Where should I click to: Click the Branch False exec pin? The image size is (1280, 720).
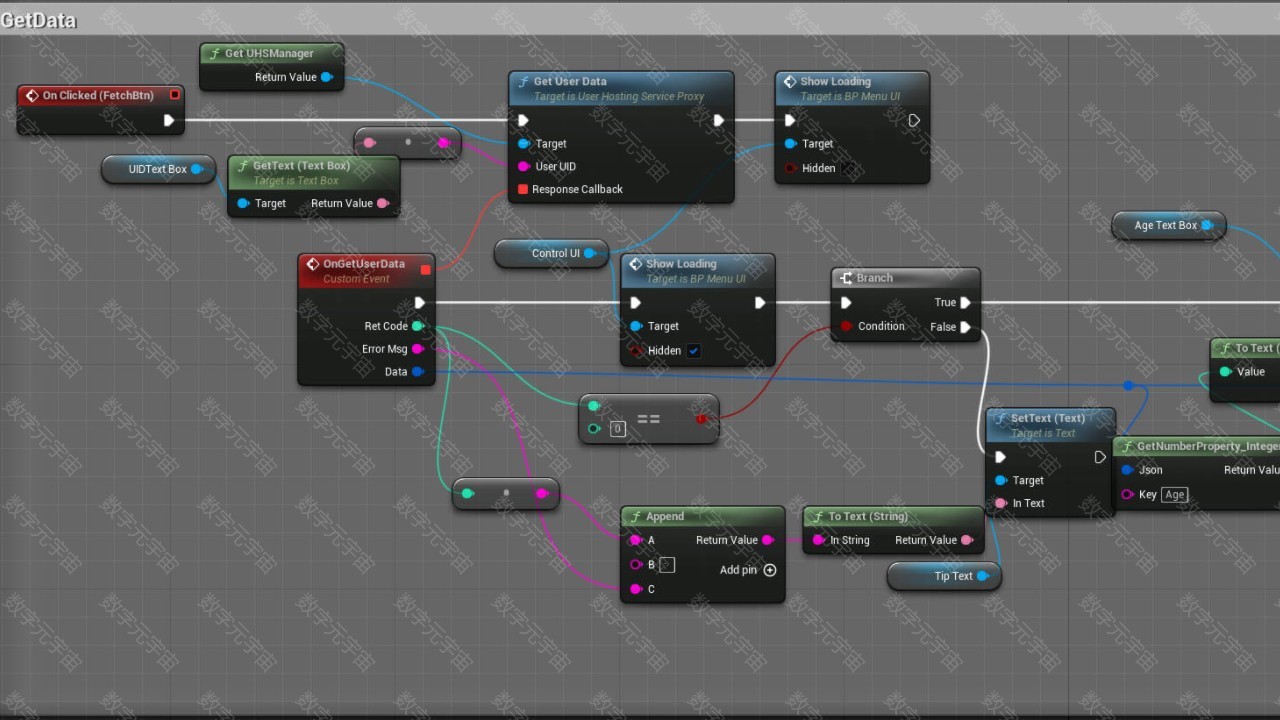click(x=965, y=327)
